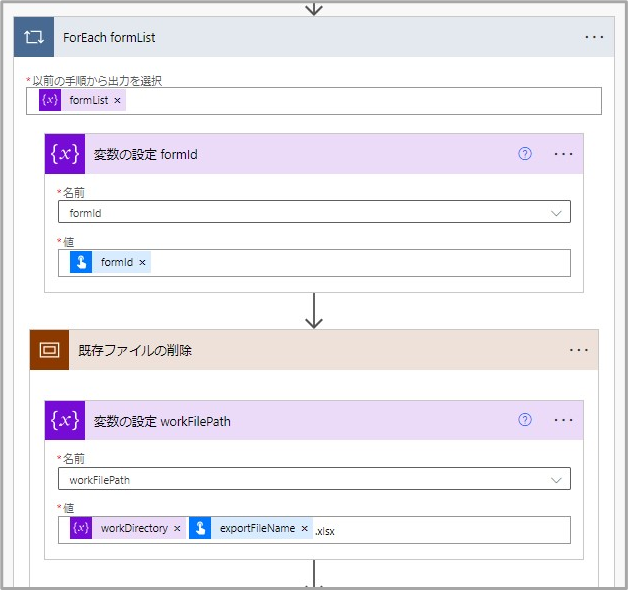Remove the workDirectory token from value

click(x=177, y=529)
